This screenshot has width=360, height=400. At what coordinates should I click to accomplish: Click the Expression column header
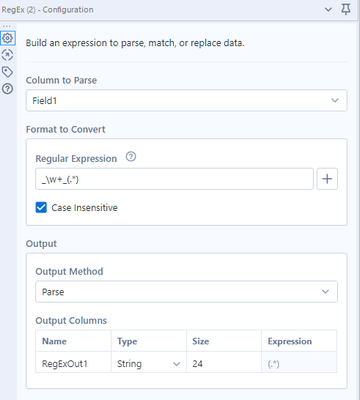[299, 341]
